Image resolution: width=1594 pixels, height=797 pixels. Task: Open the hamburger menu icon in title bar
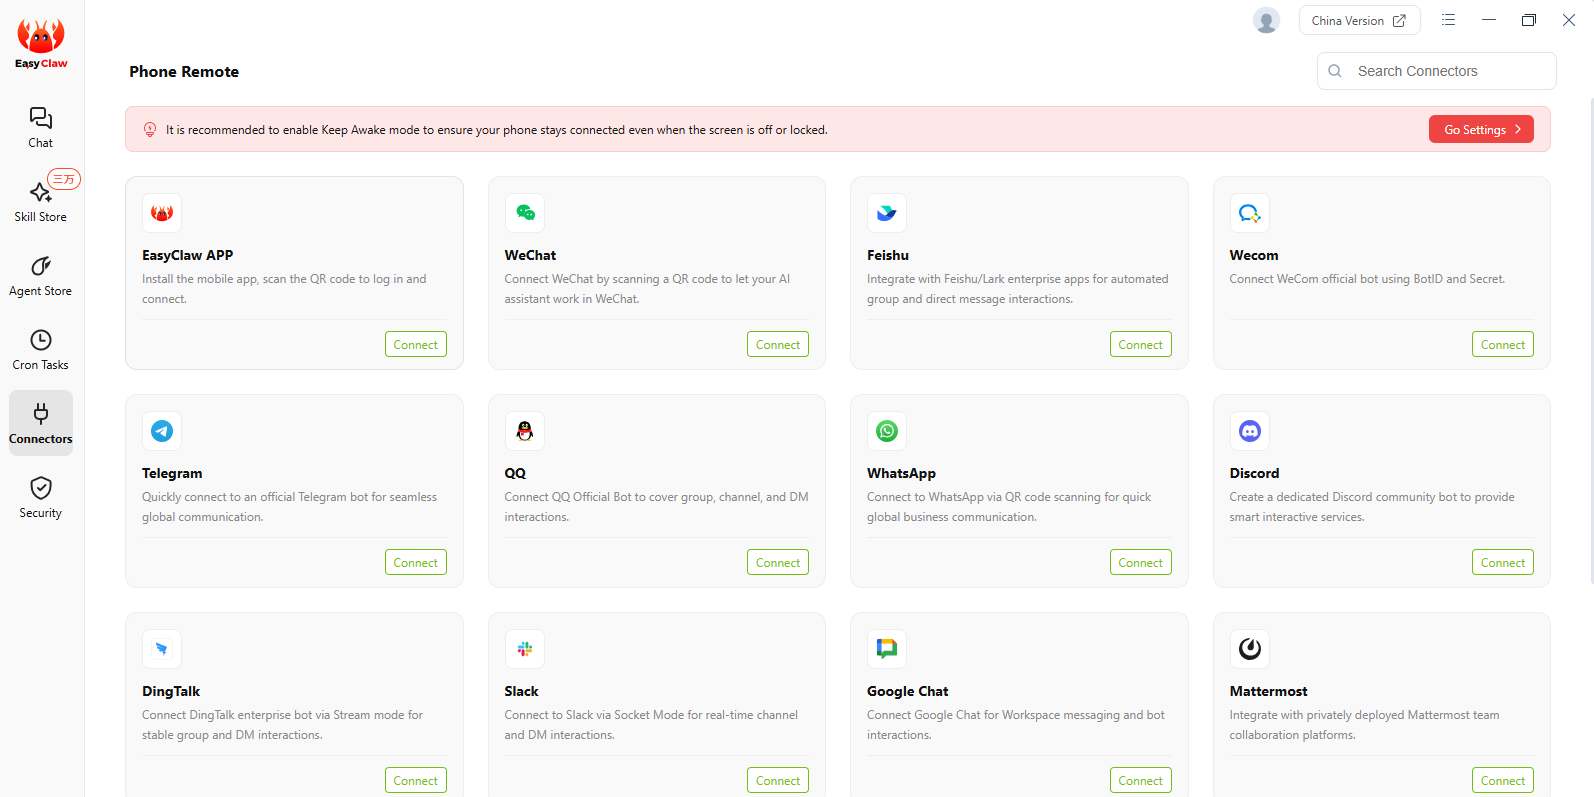point(1448,20)
